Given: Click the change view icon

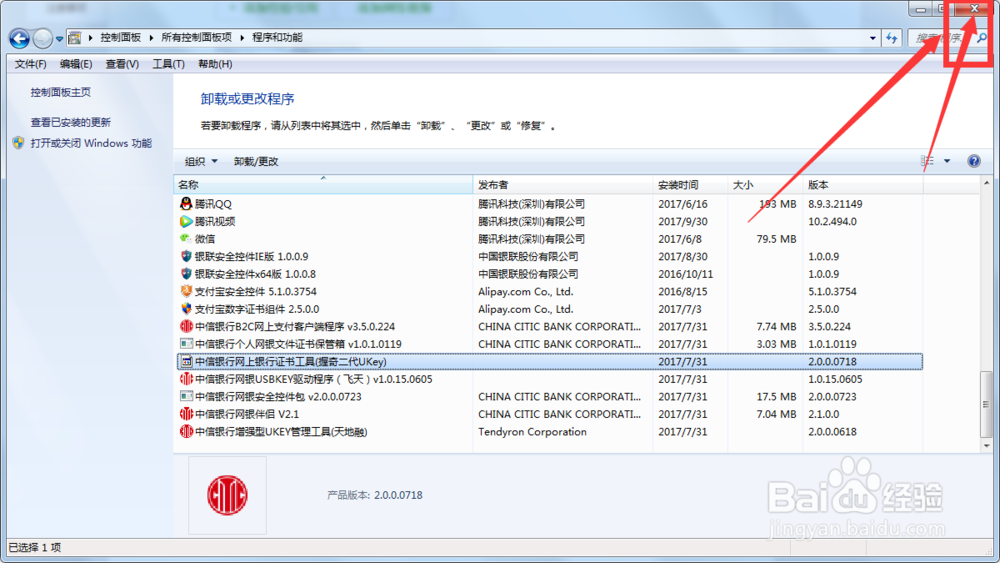Looking at the screenshot, I should pyautogui.click(x=927, y=161).
